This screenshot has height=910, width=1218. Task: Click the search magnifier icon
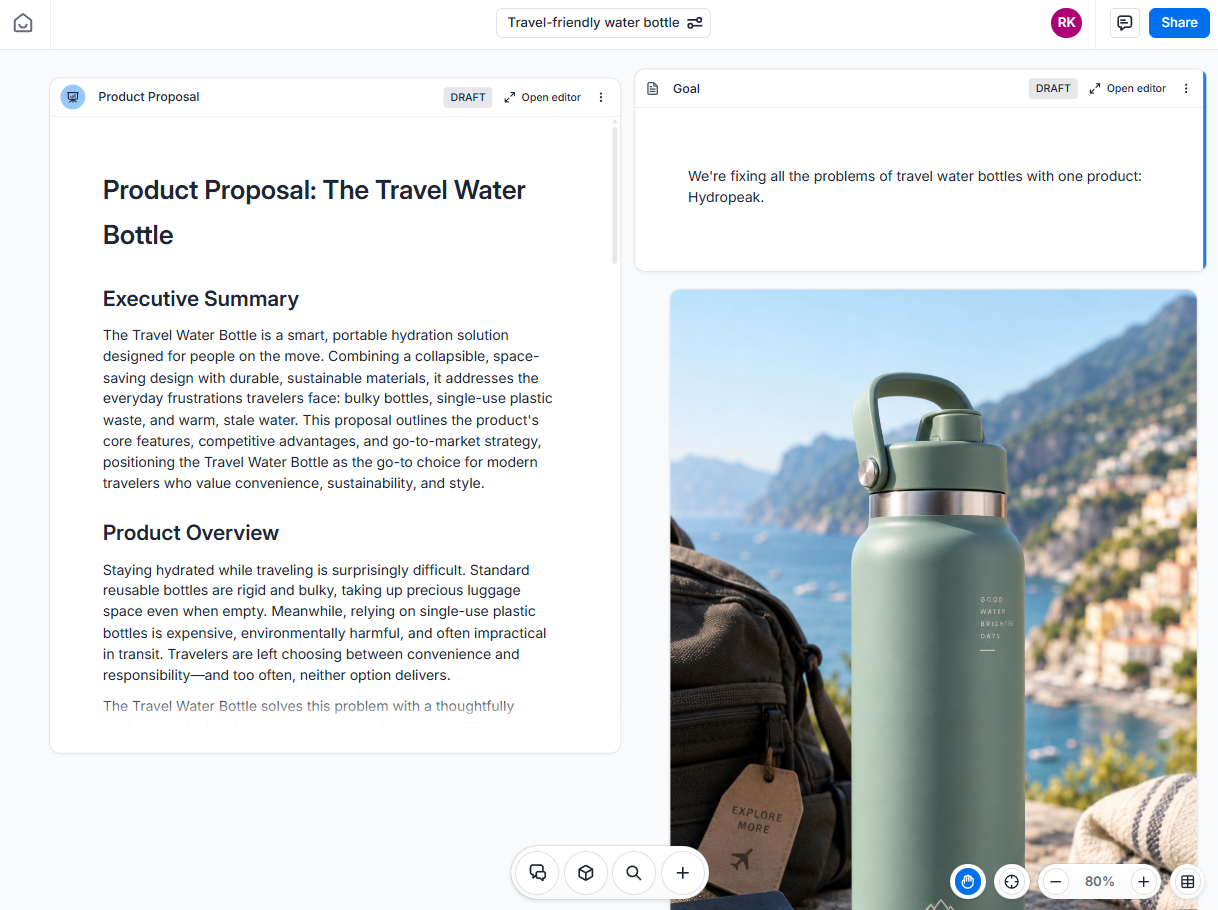pyautogui.click(x=634, y=873)
